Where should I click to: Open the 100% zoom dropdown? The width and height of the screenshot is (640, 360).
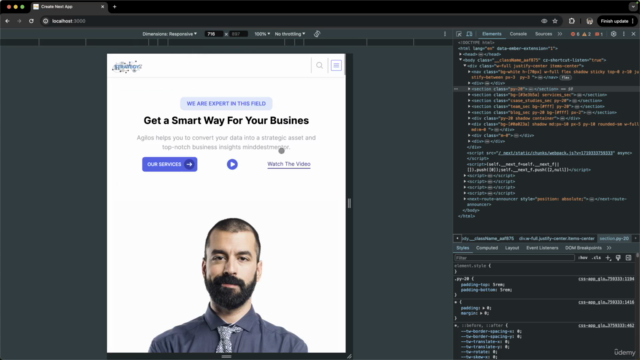pyautogui.click(x=262, y=34)
